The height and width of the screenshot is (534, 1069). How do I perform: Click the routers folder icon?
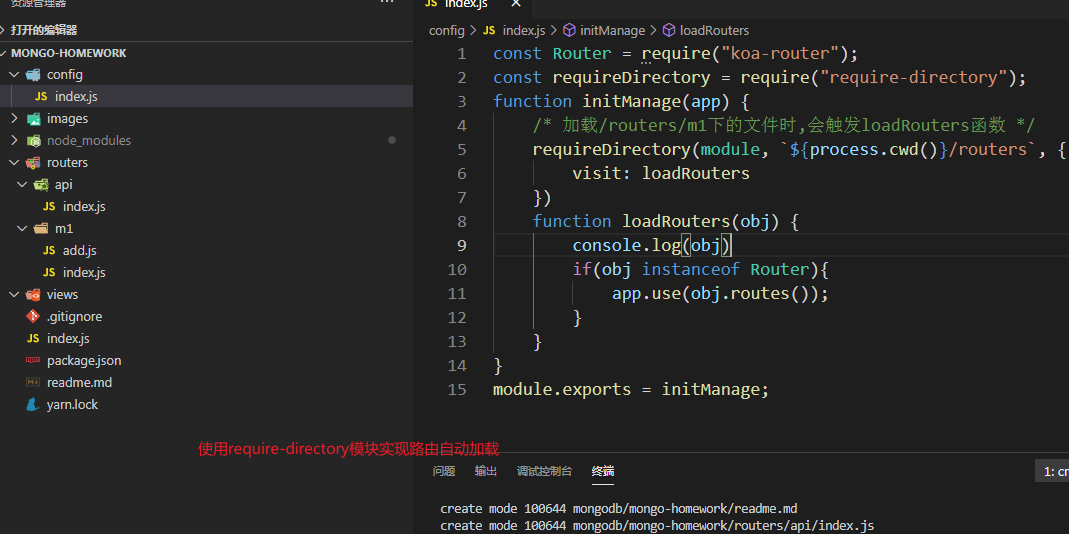click(x=33, y=162)
